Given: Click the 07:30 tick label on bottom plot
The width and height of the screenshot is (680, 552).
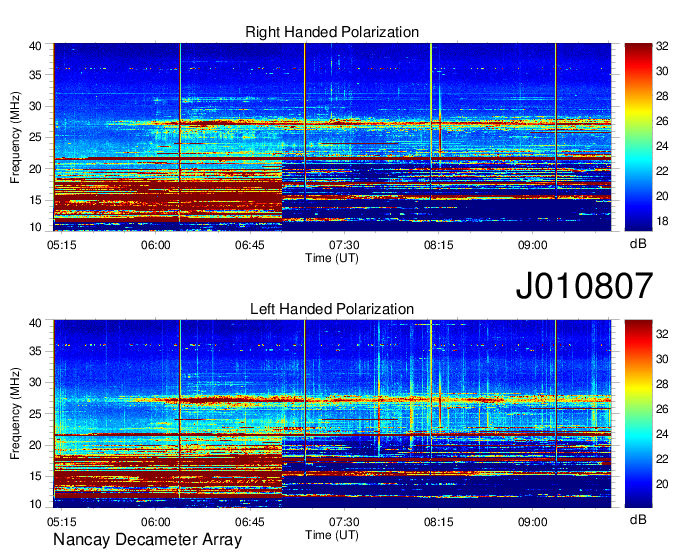Looking at the screenshot, I should pos(344,522).
